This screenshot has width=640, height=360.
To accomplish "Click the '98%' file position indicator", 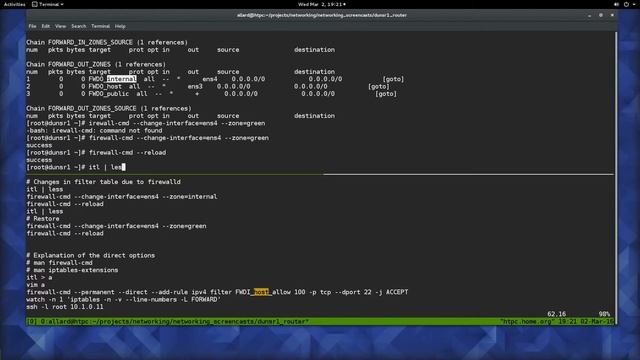I will [604, 314].
